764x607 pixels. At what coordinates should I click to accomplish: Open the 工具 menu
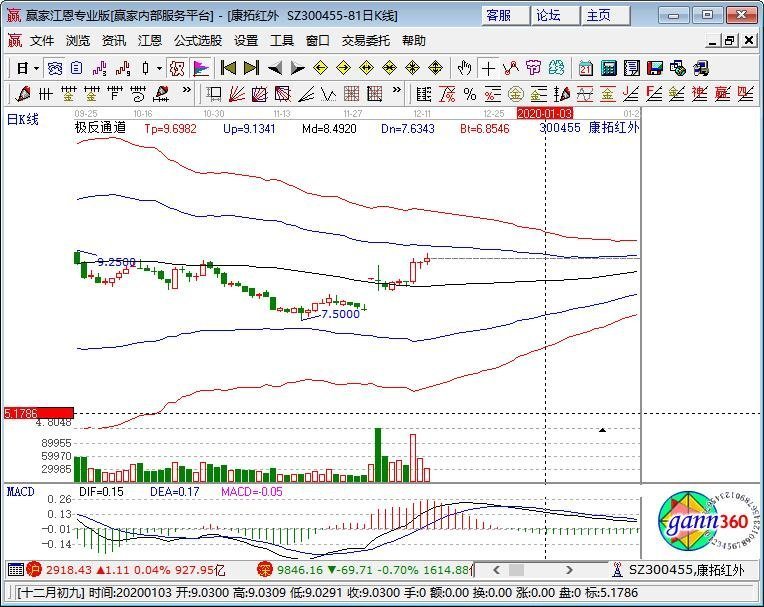pos(282,41)
